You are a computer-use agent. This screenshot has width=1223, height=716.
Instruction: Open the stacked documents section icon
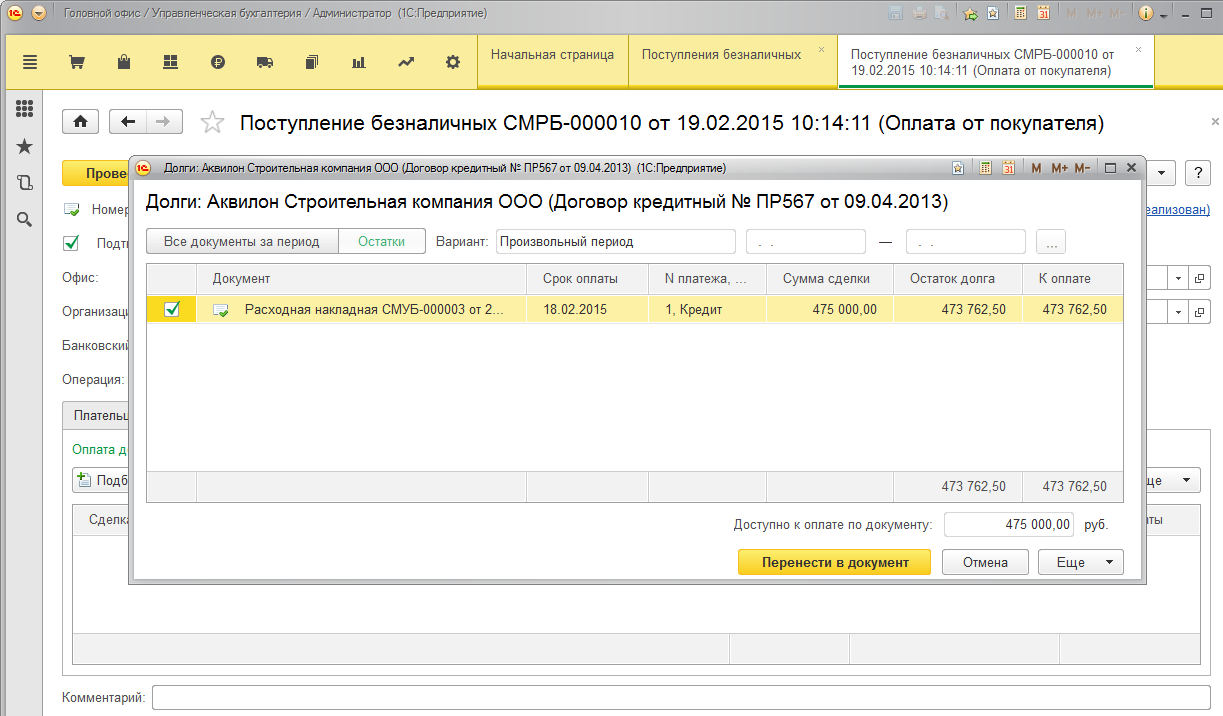coord(312,62)
